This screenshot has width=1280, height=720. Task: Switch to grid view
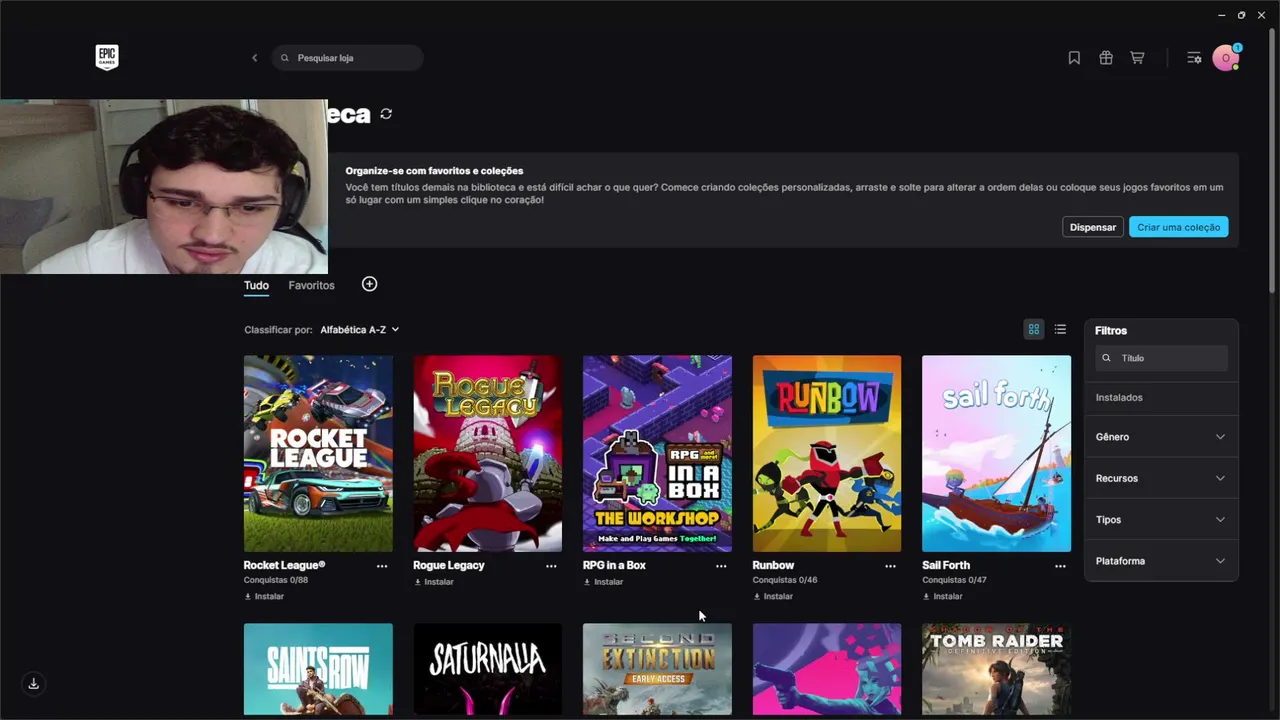pyautogui.click(x=1034, y=329)
